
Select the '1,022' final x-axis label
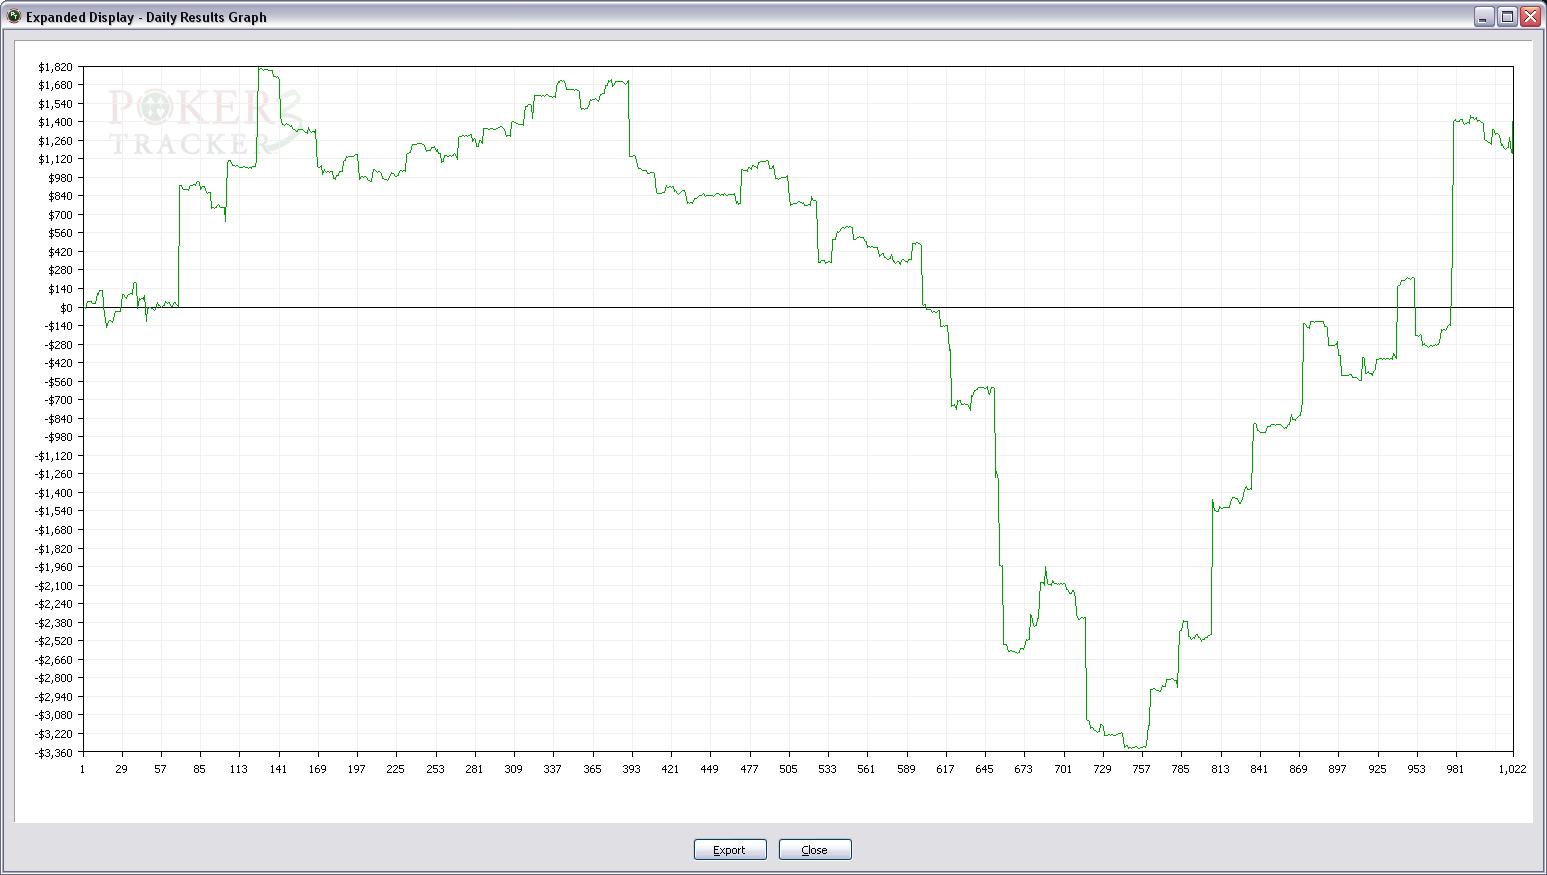(x=1512, y=769)
